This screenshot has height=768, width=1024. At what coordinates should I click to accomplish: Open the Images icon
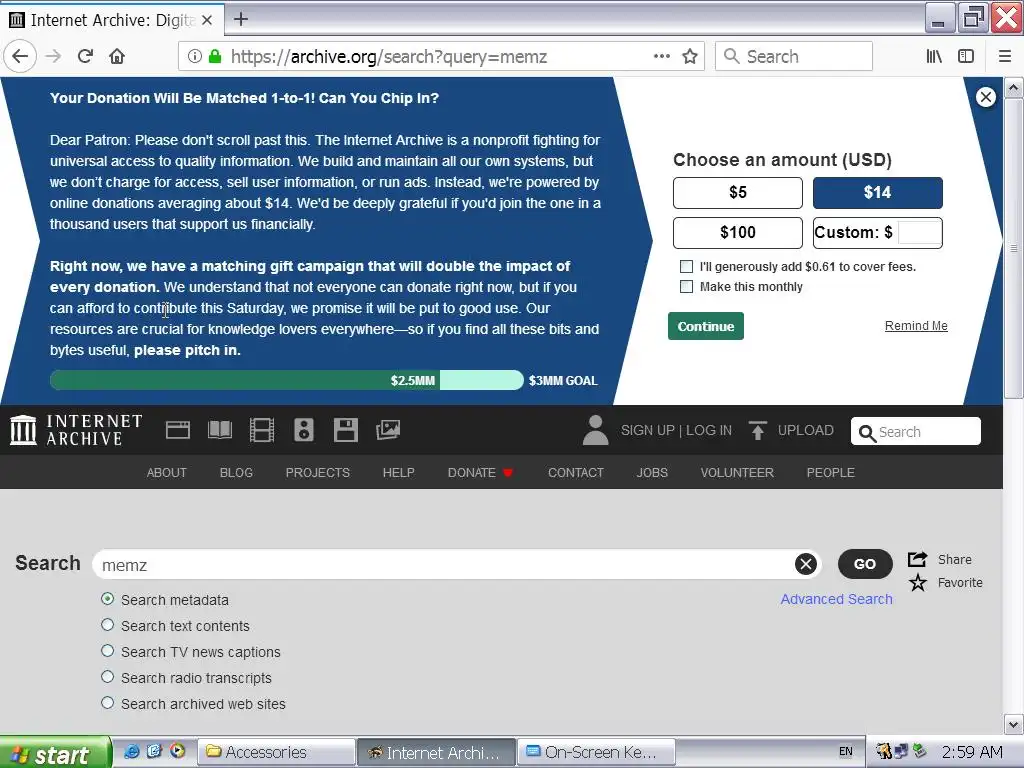[388, 430]
